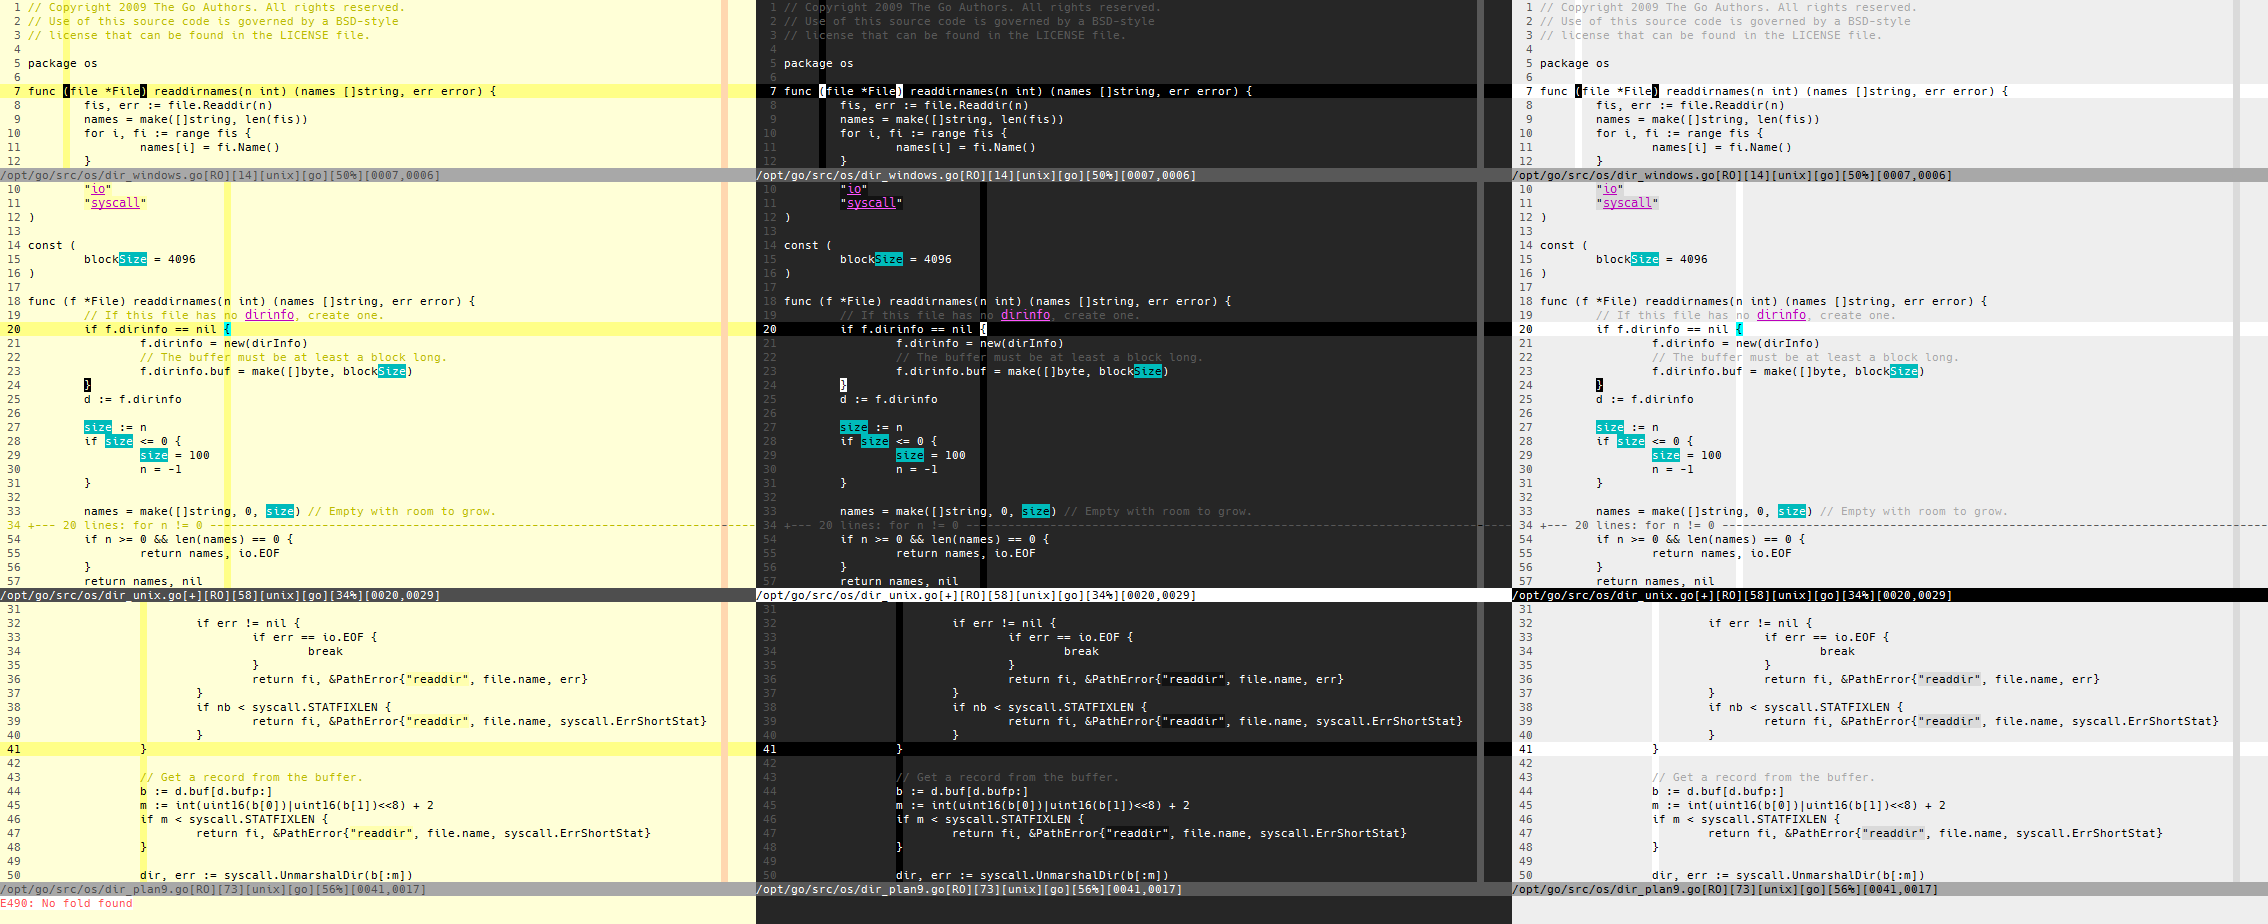Image resolution: width=2268 pixels, height=924 pixels.
Task: Click underlined "io" import in dark pane
Action: [x=854, y=189]
